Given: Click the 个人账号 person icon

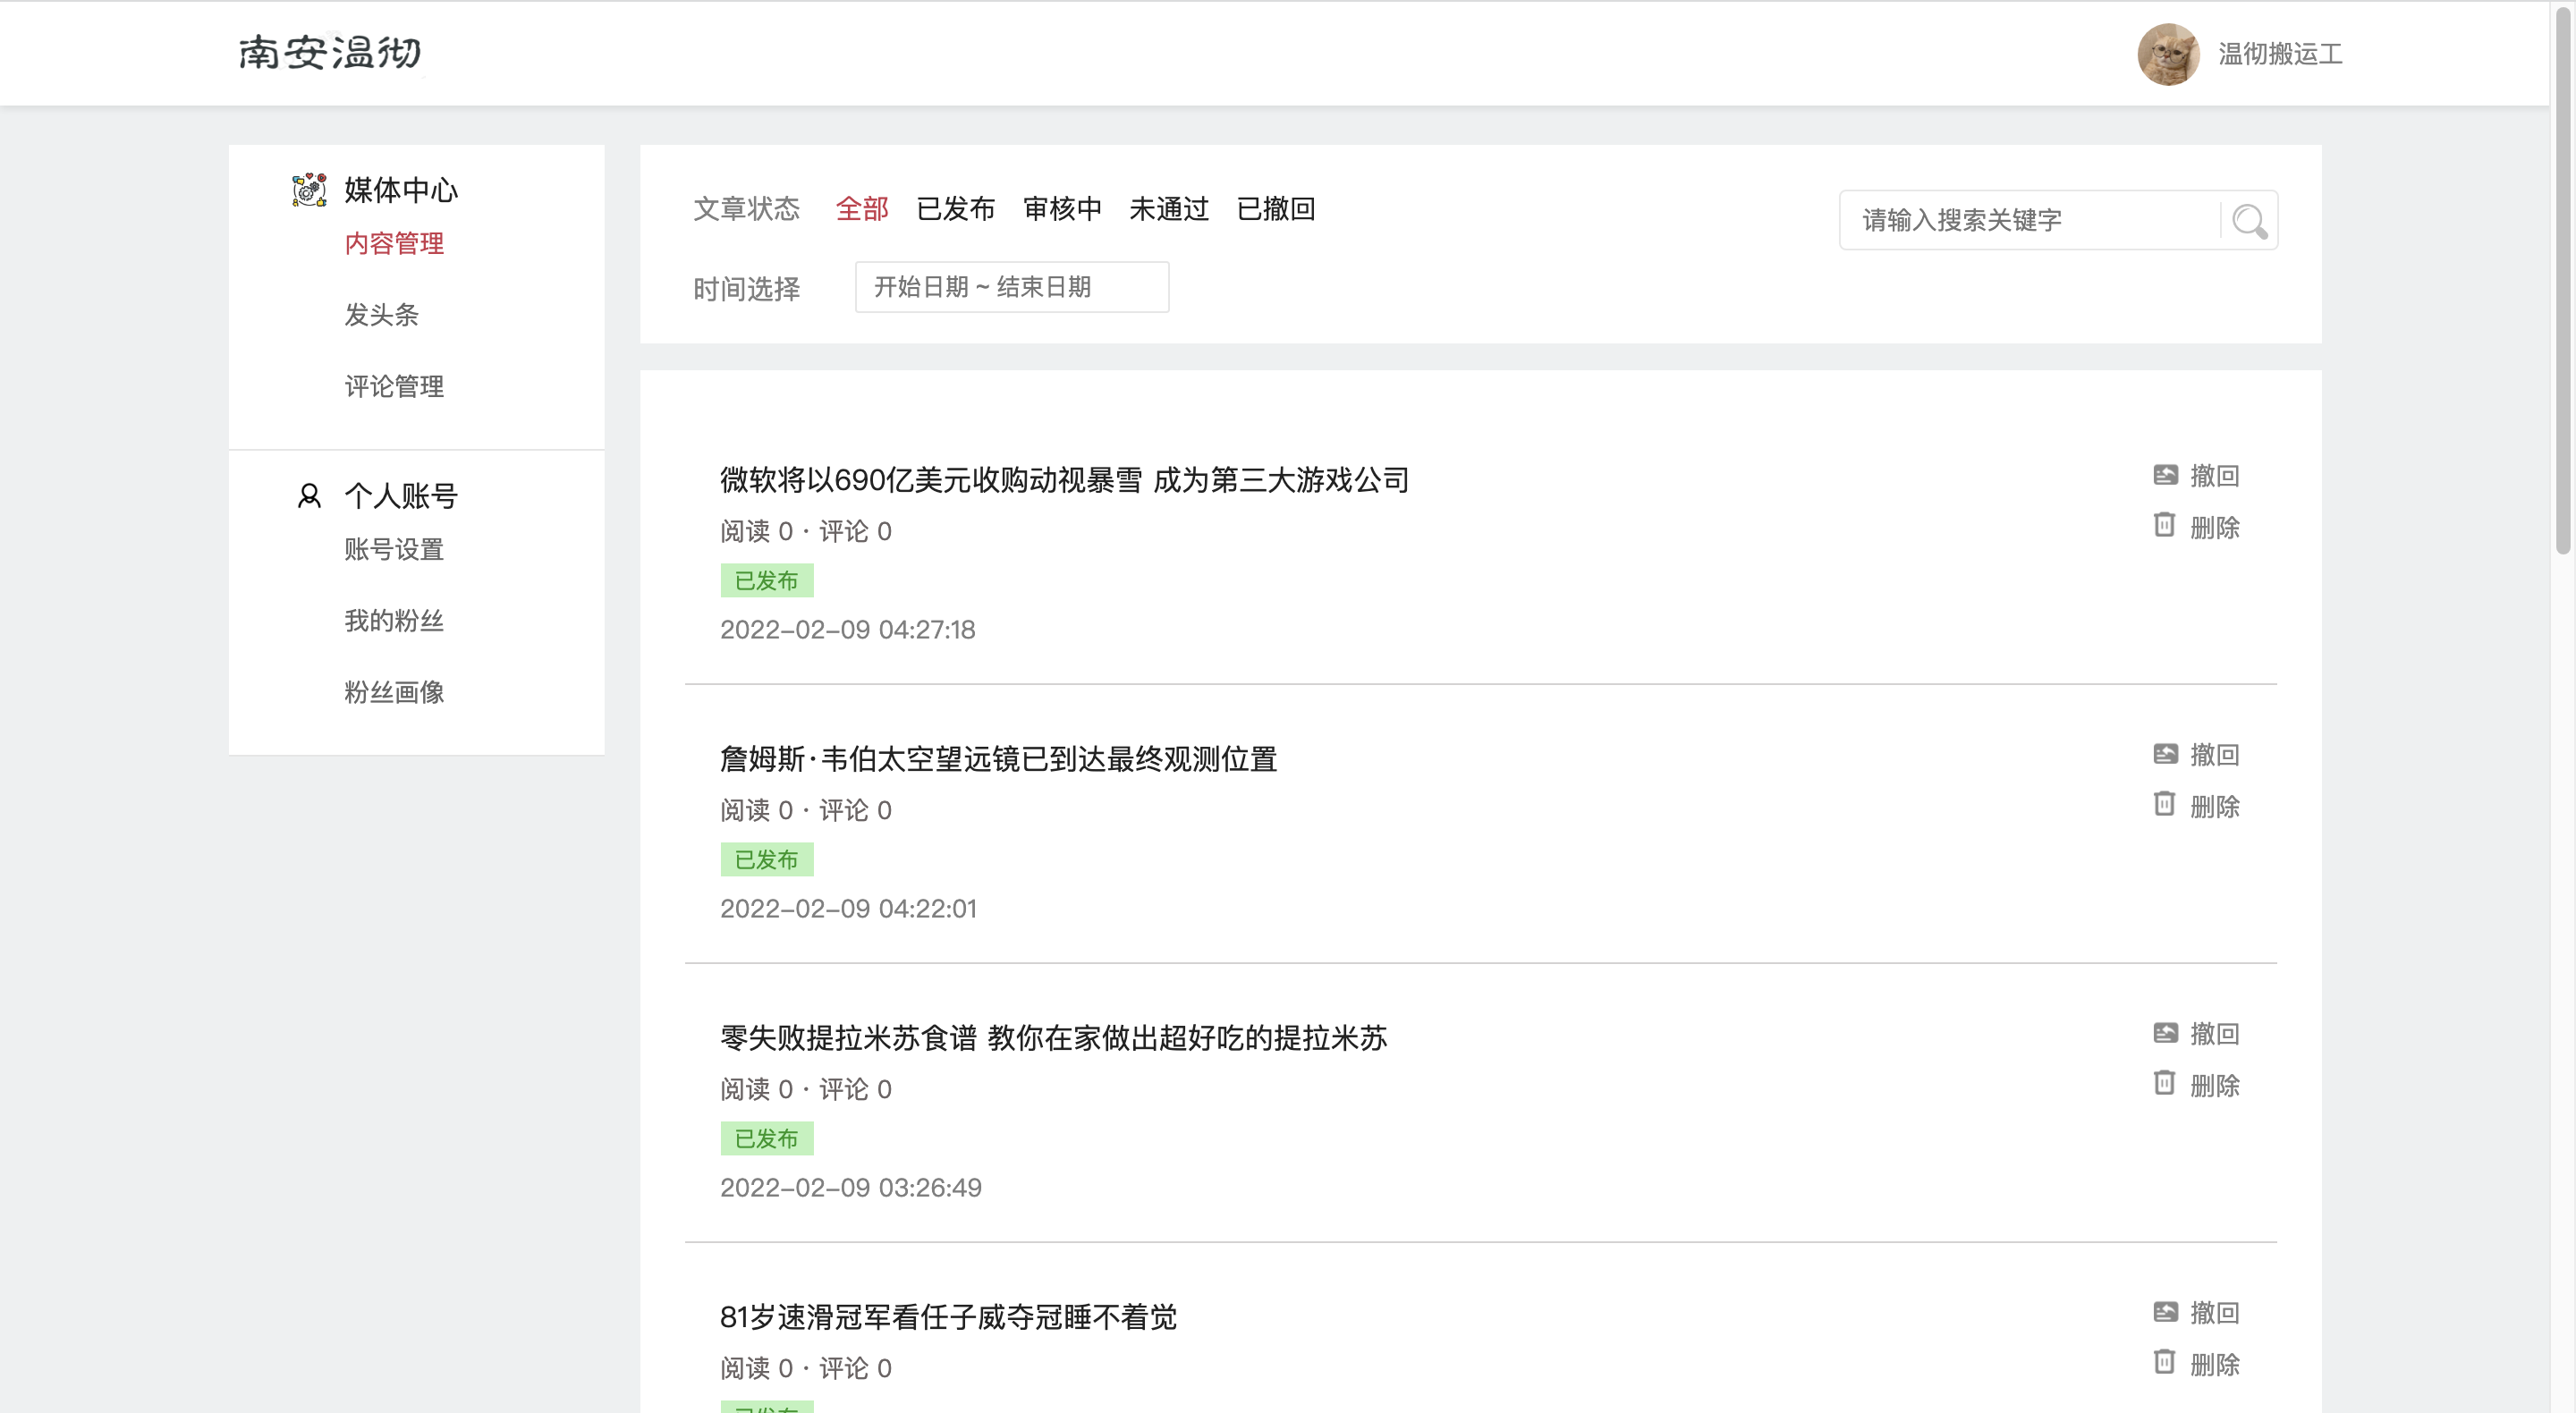Looking at the screenshot, I should (x=309, y=496).
